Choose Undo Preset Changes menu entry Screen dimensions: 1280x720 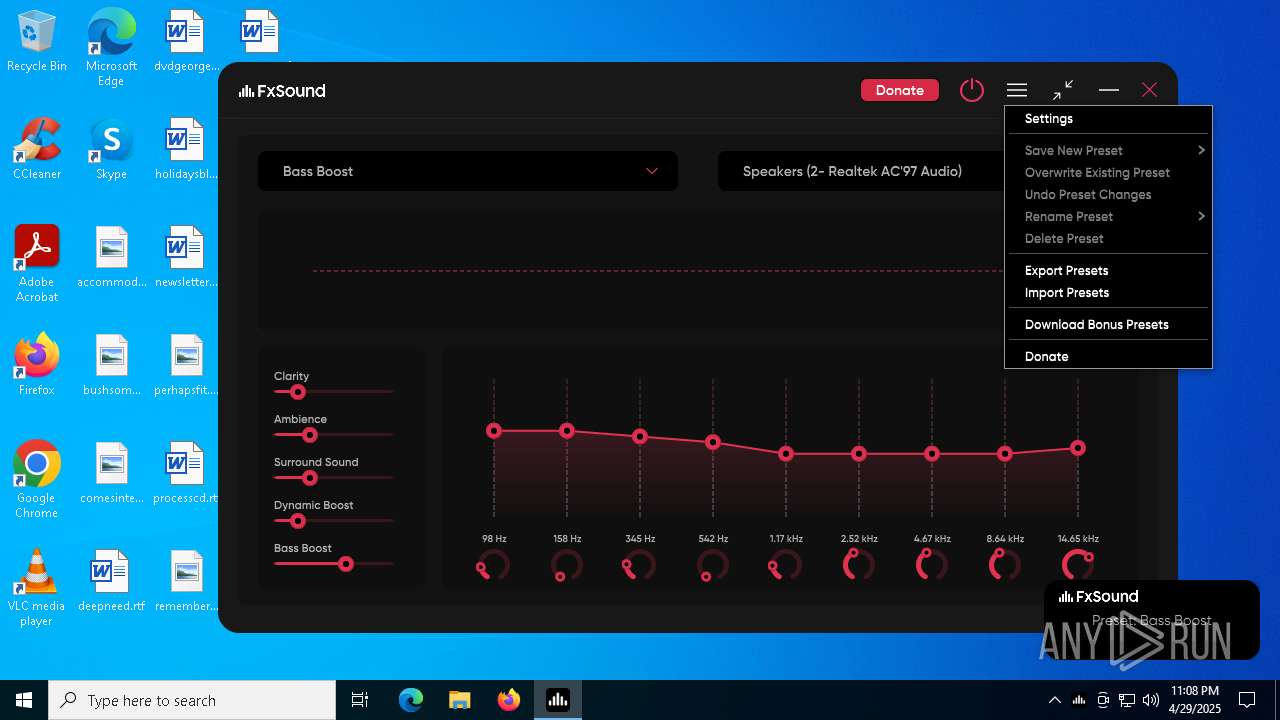tap(1108, 195)
